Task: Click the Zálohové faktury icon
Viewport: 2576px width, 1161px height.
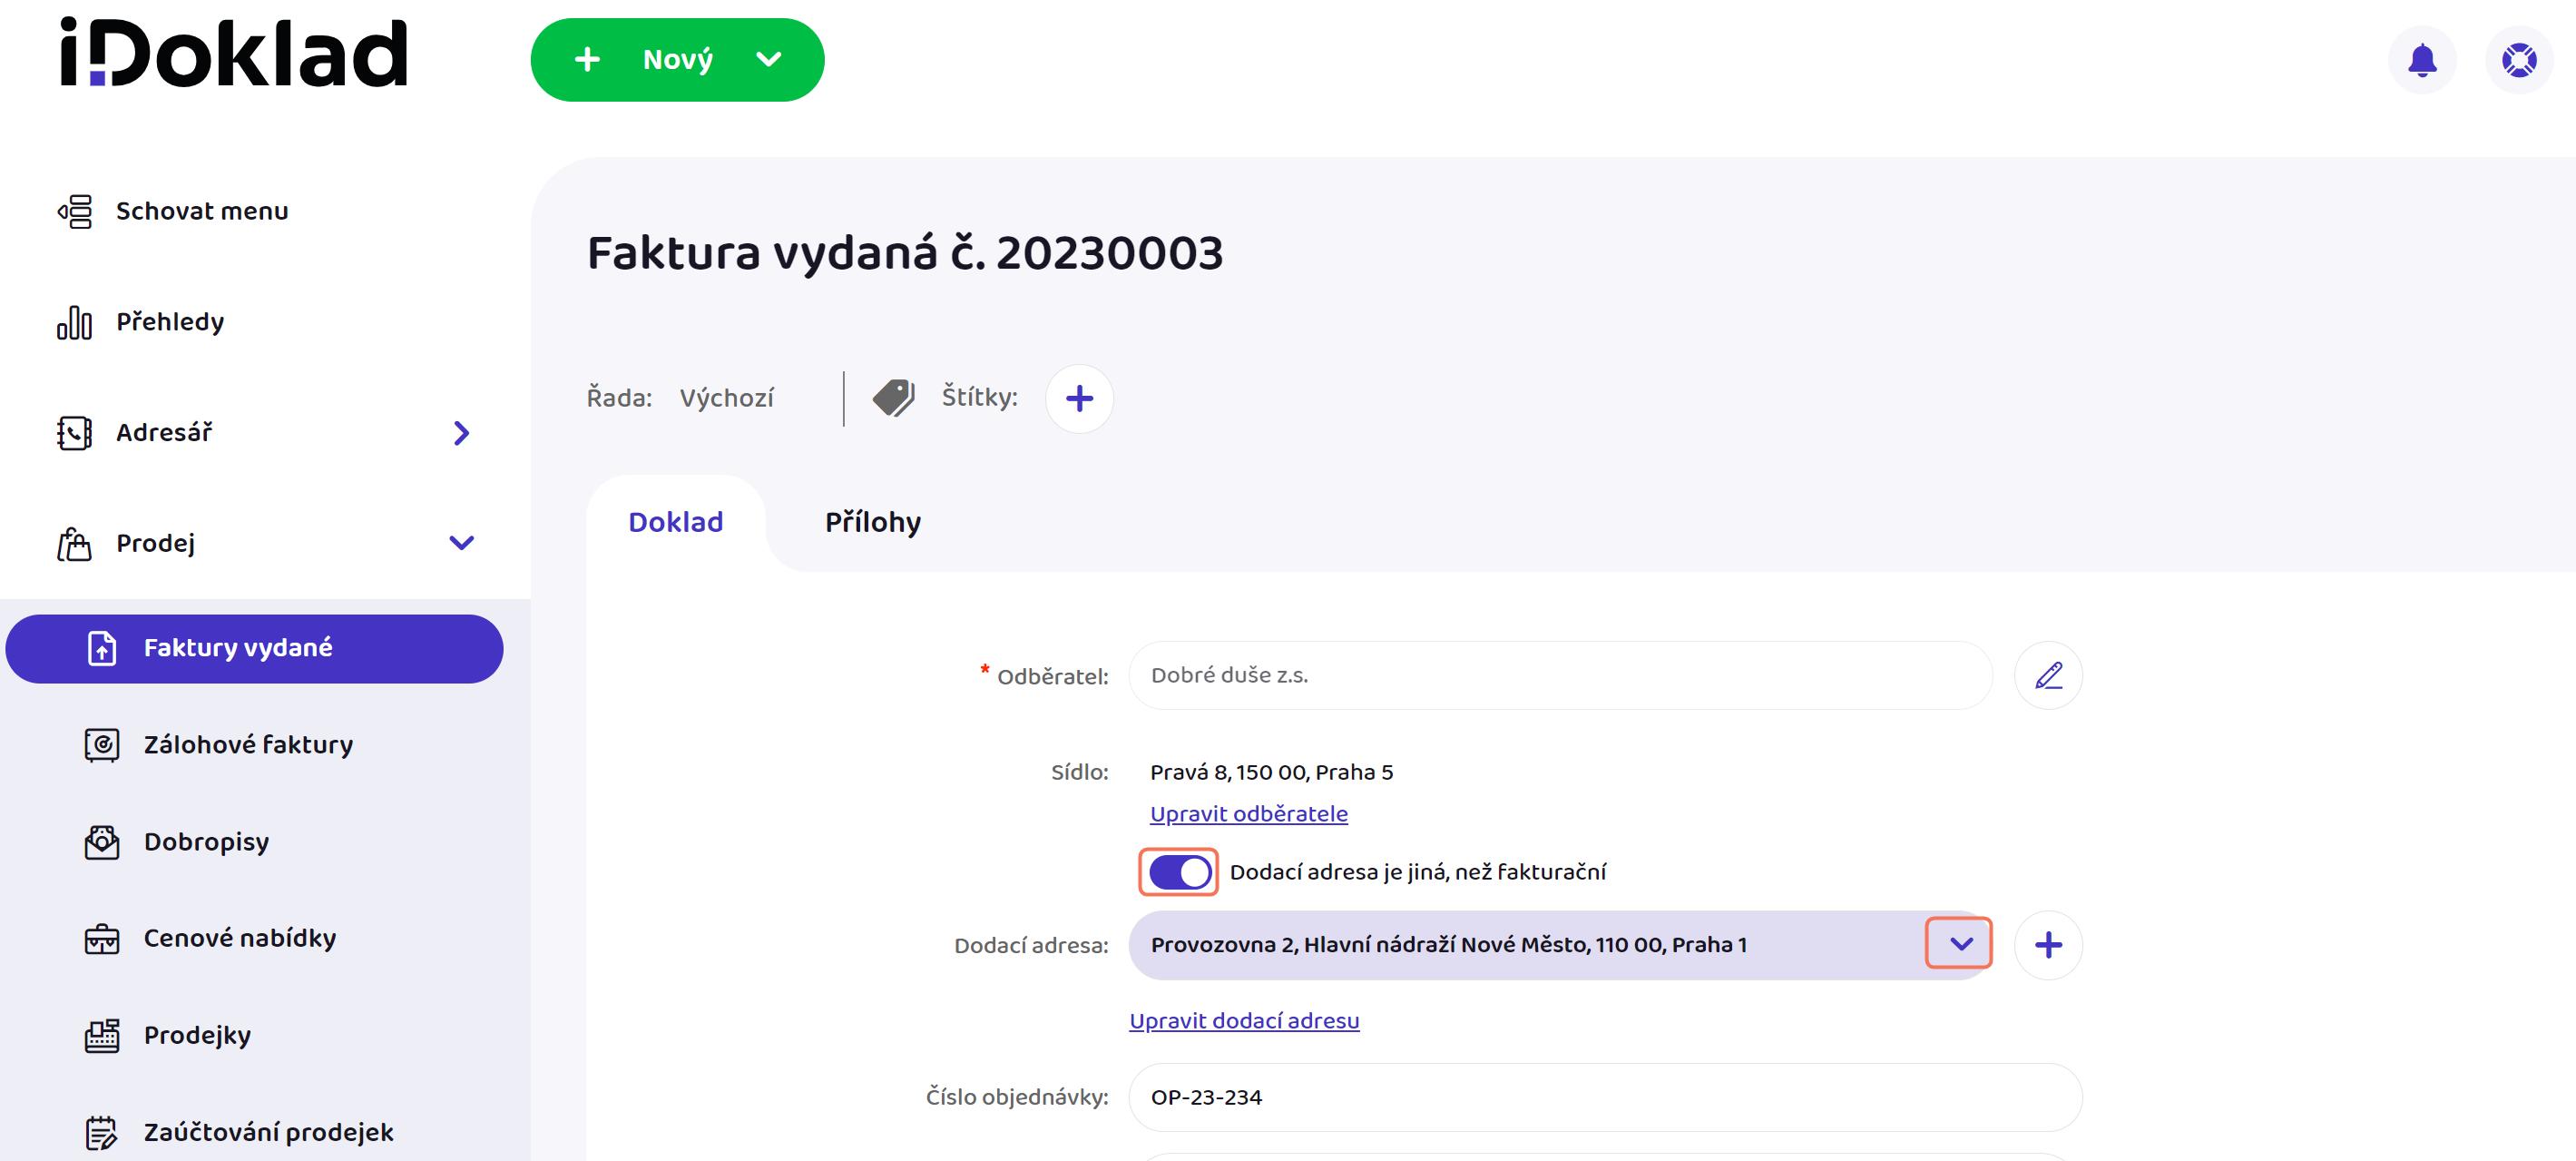Action: point(102,745)
